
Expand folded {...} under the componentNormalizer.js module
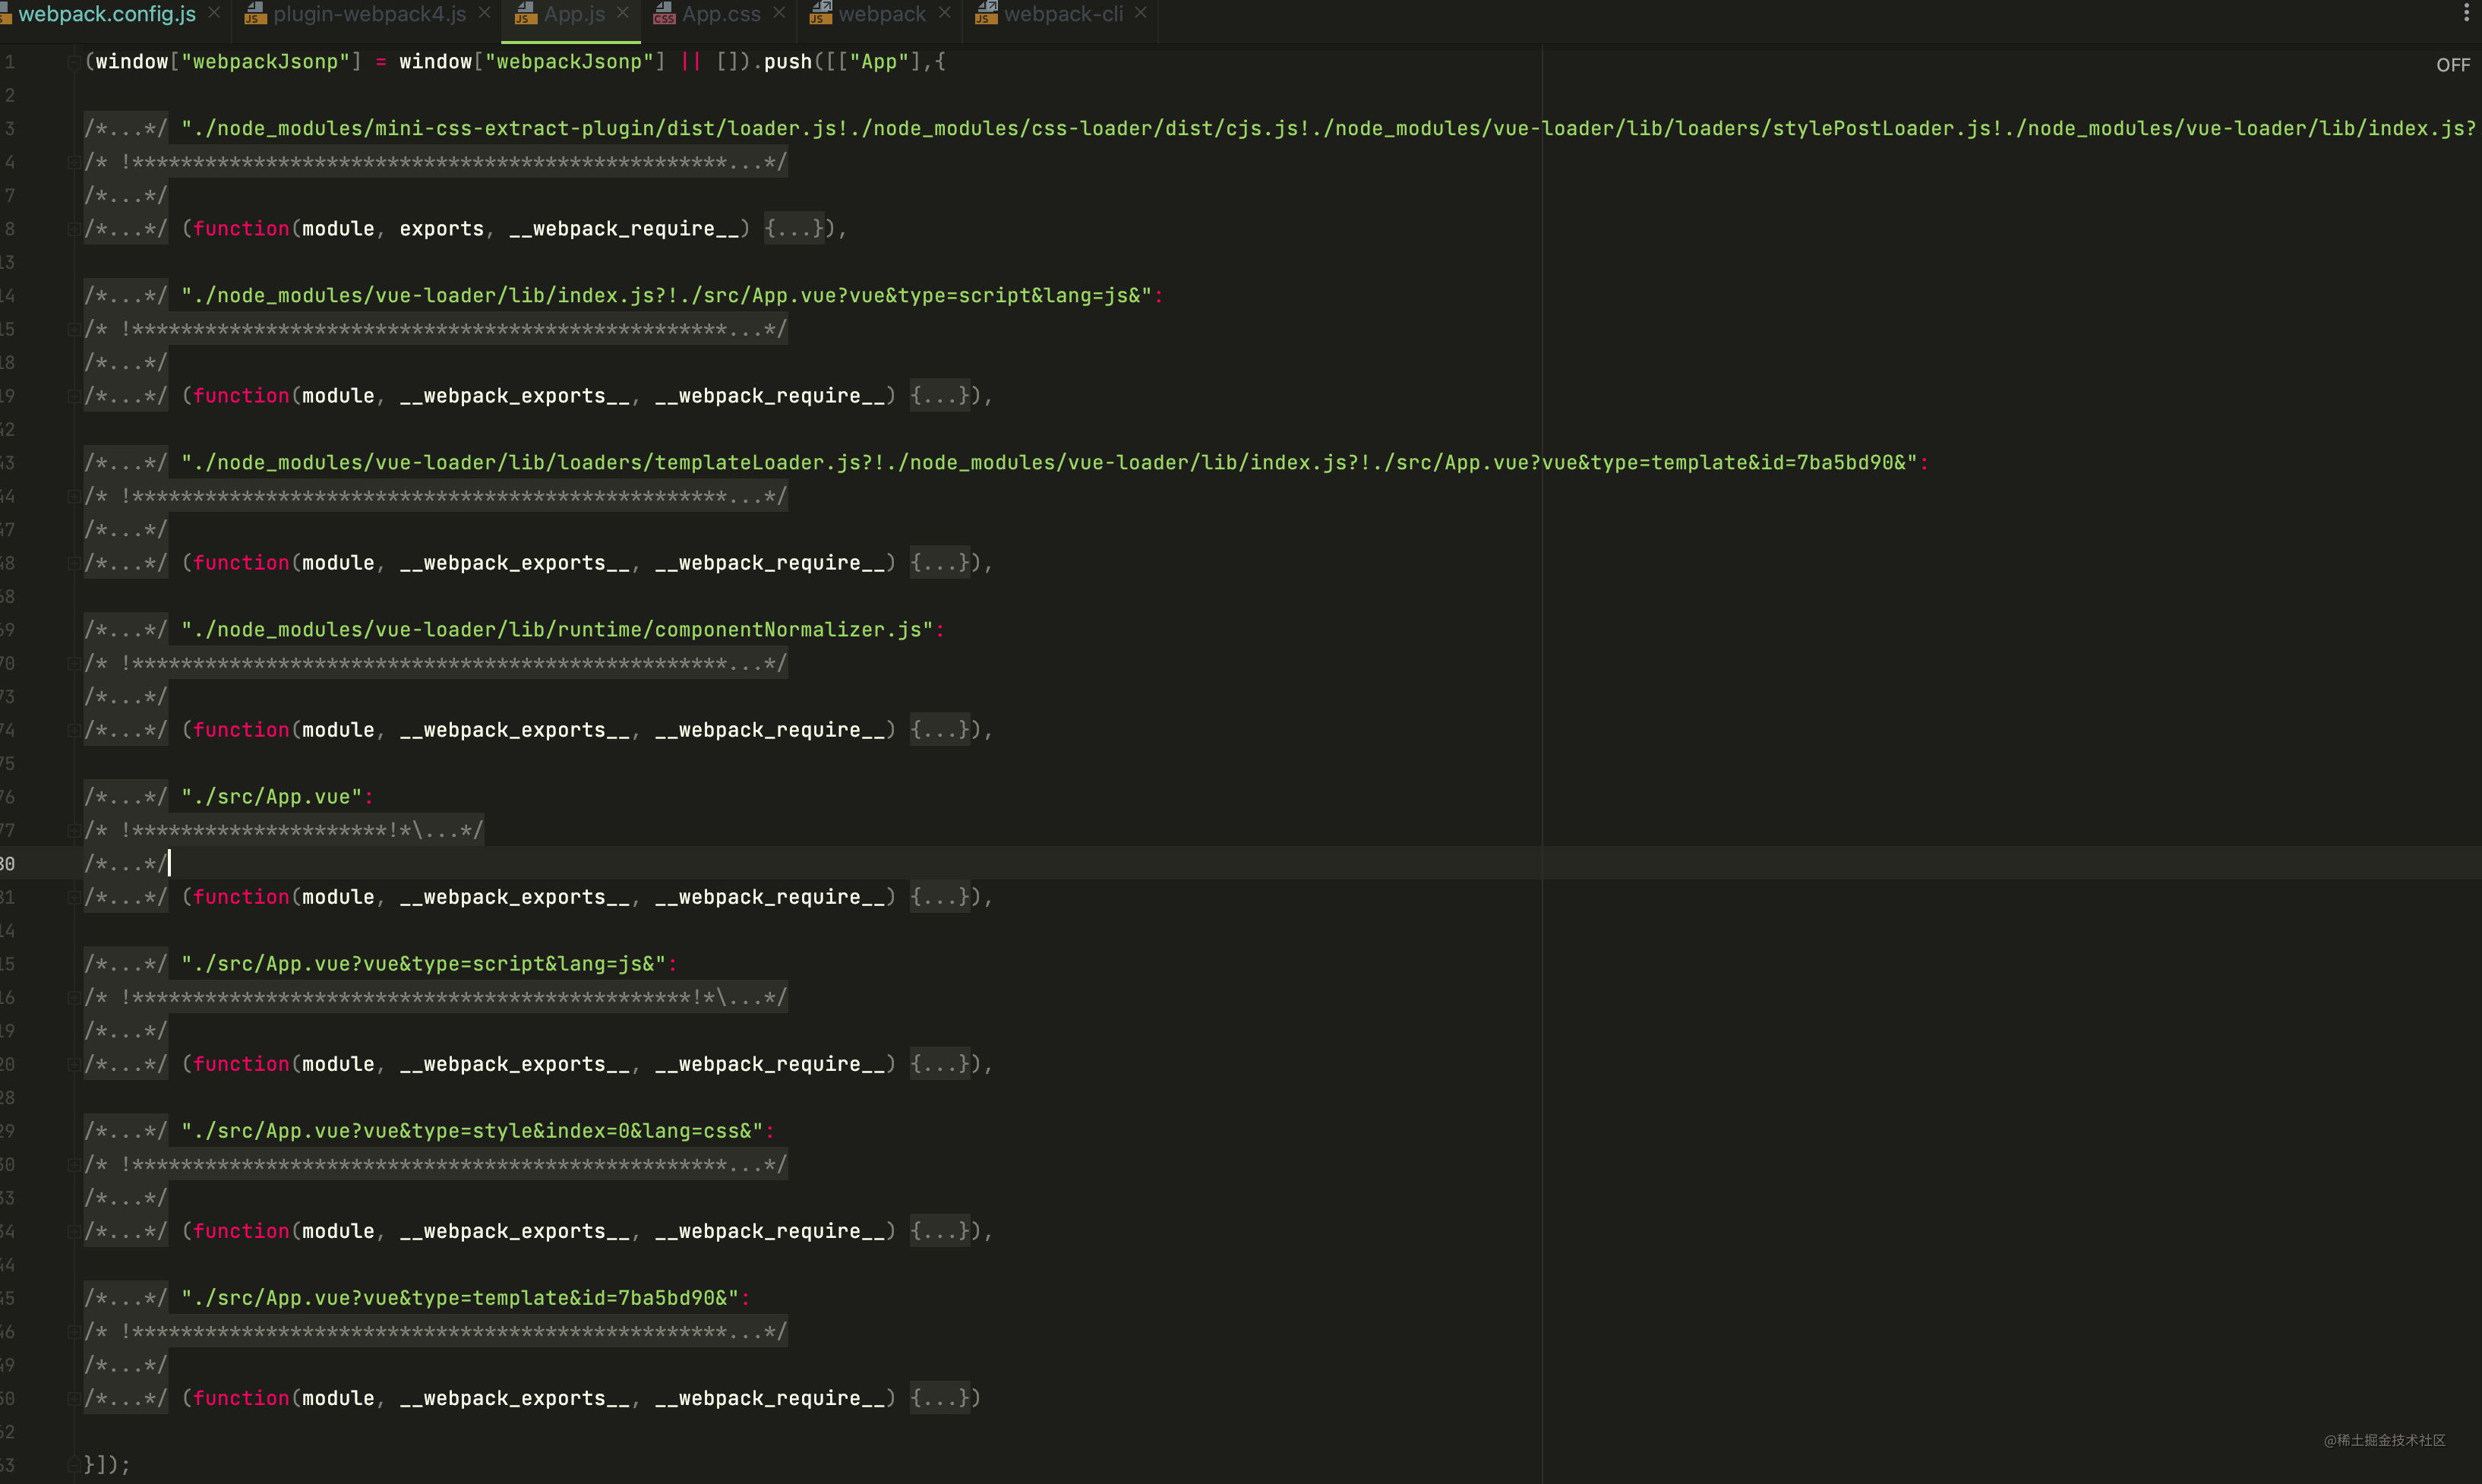pyautogui.click(x=940, y=730)
